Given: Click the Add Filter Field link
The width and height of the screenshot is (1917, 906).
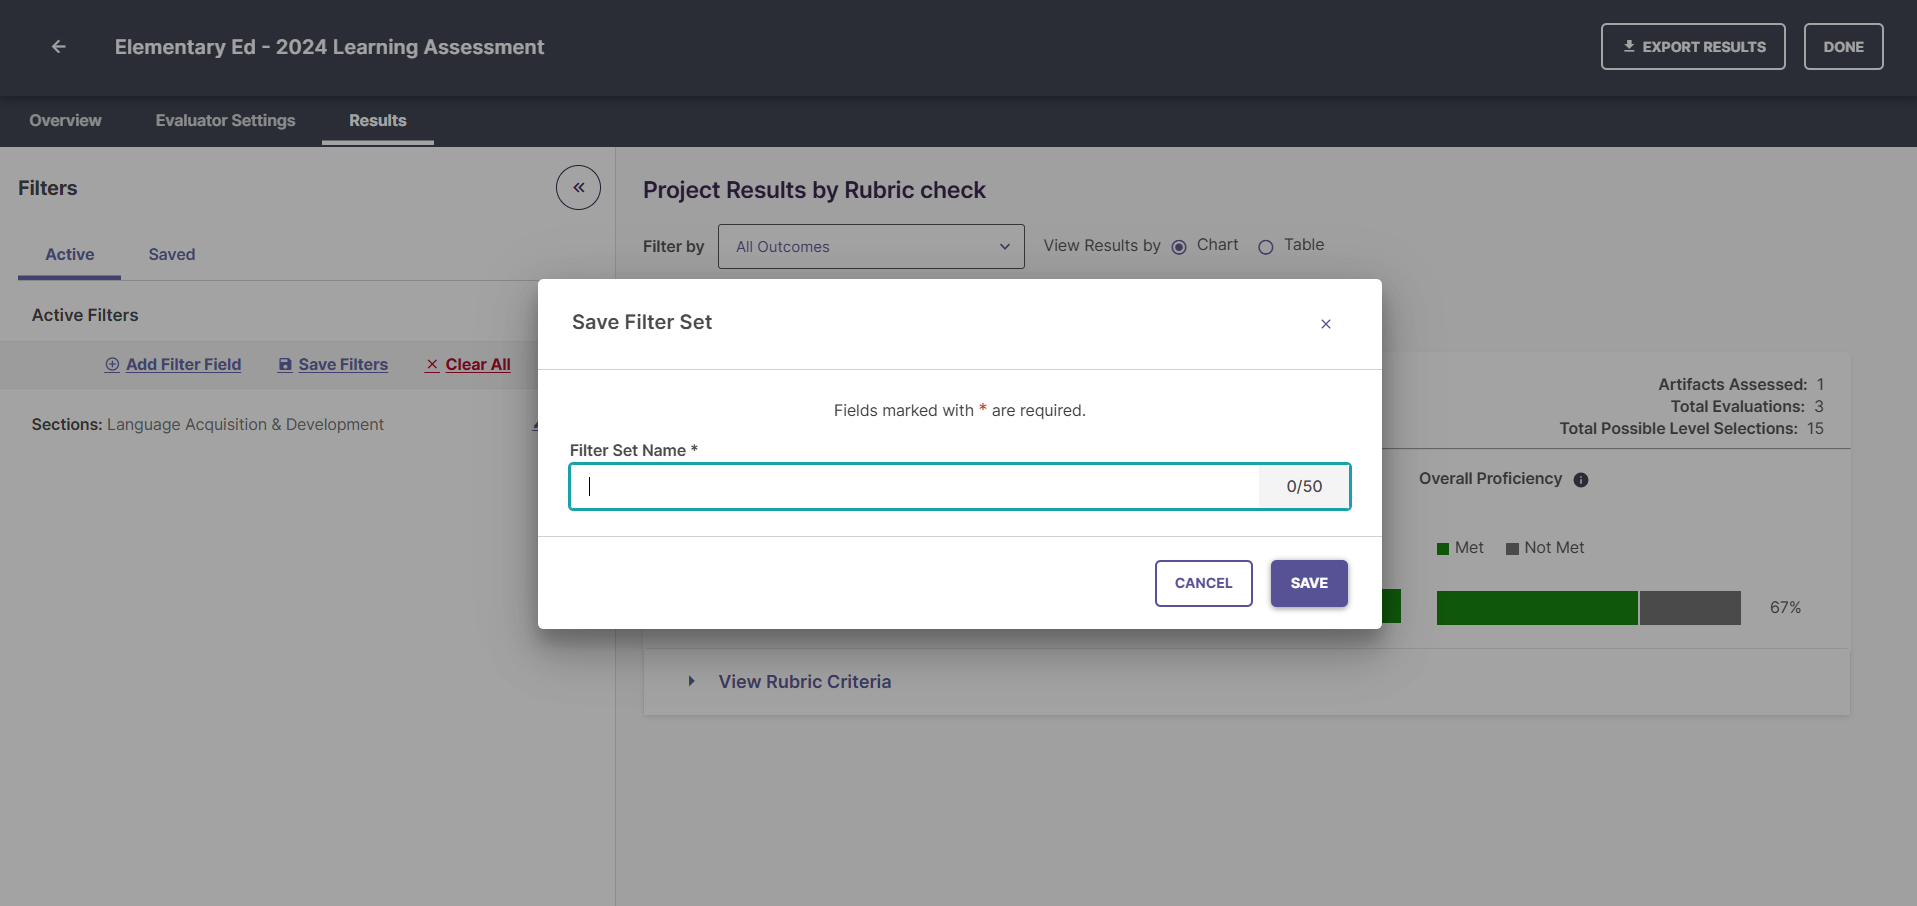Looking at the screenshot, I should [x=184, y=365].
